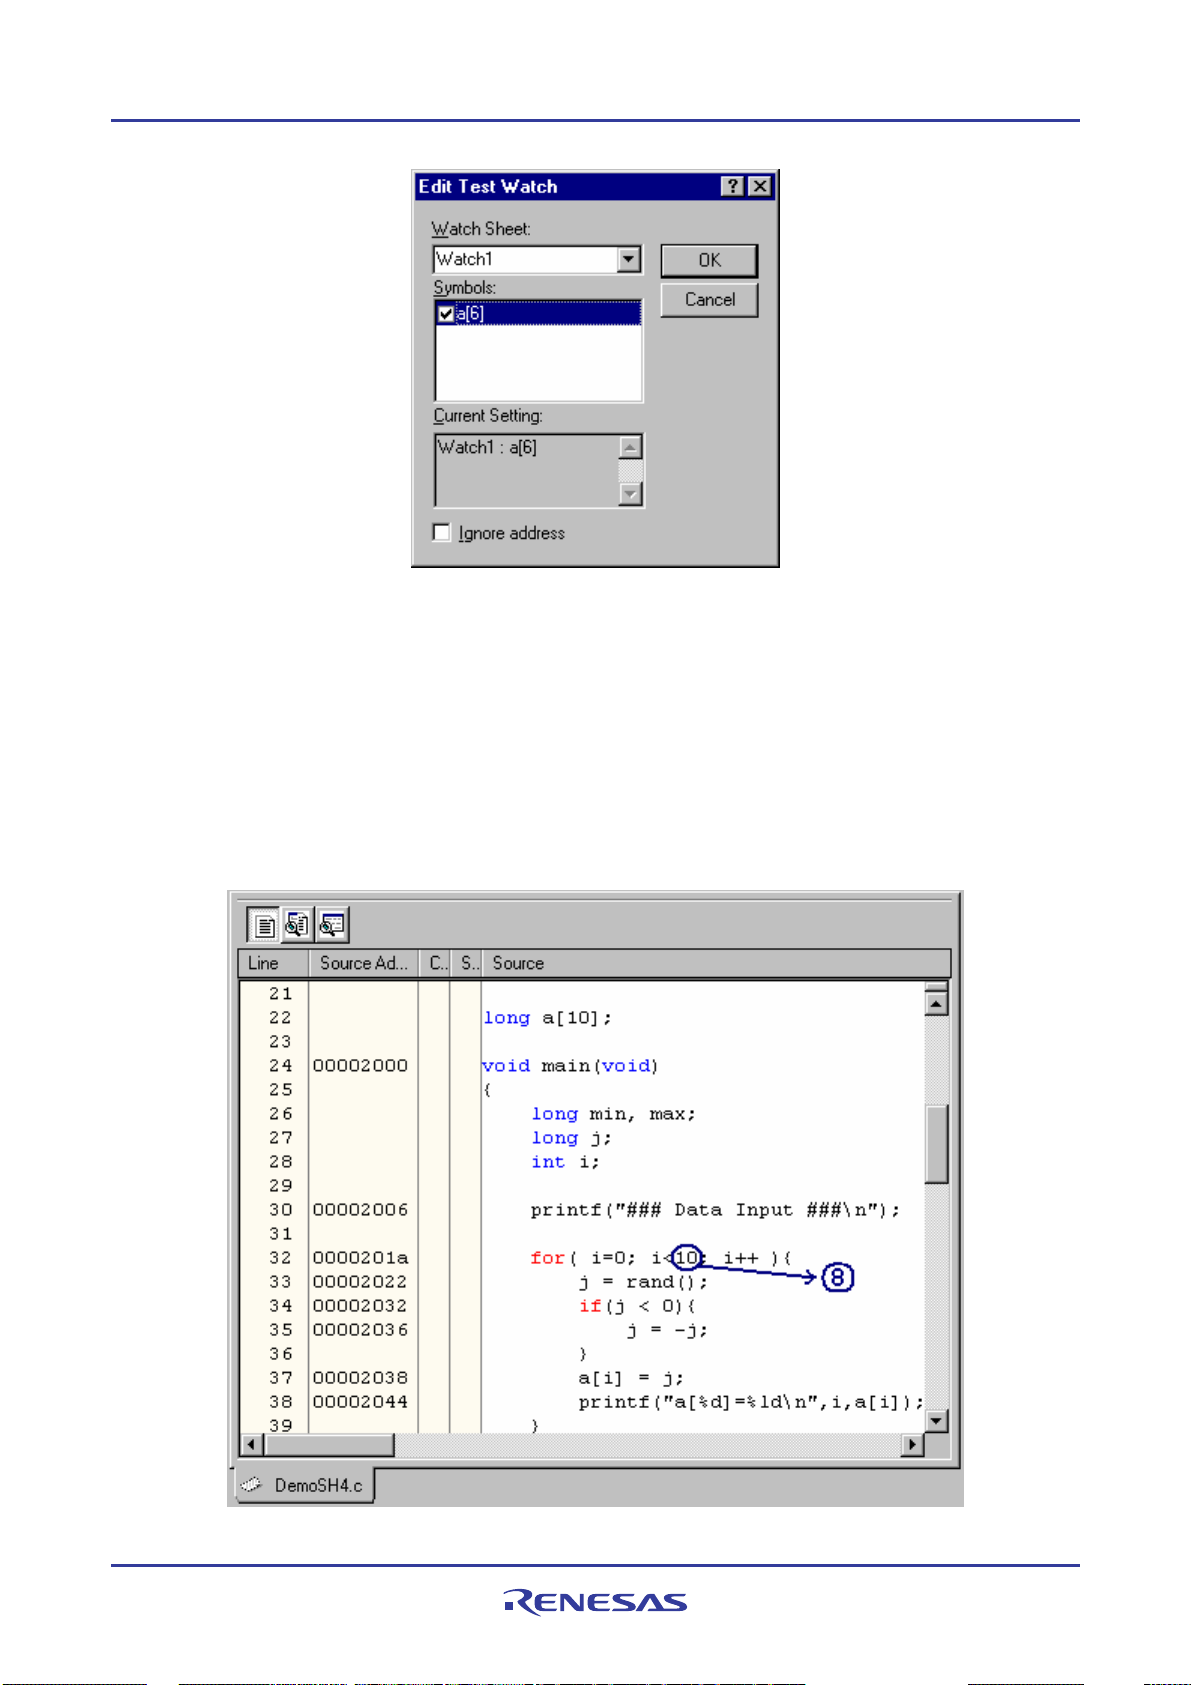Click the printf "### Data Input ###" line
Image resolution: width=1191 pixels, height=1685 pixels.
pos(715,1210)
